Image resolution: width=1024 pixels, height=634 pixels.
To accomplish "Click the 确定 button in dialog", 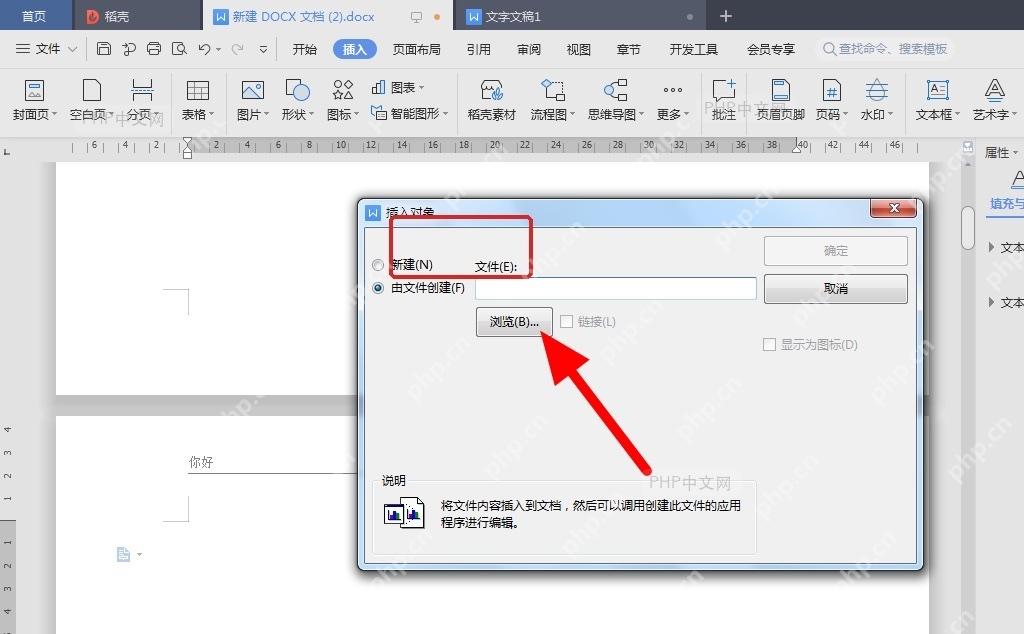I will 835,251.
